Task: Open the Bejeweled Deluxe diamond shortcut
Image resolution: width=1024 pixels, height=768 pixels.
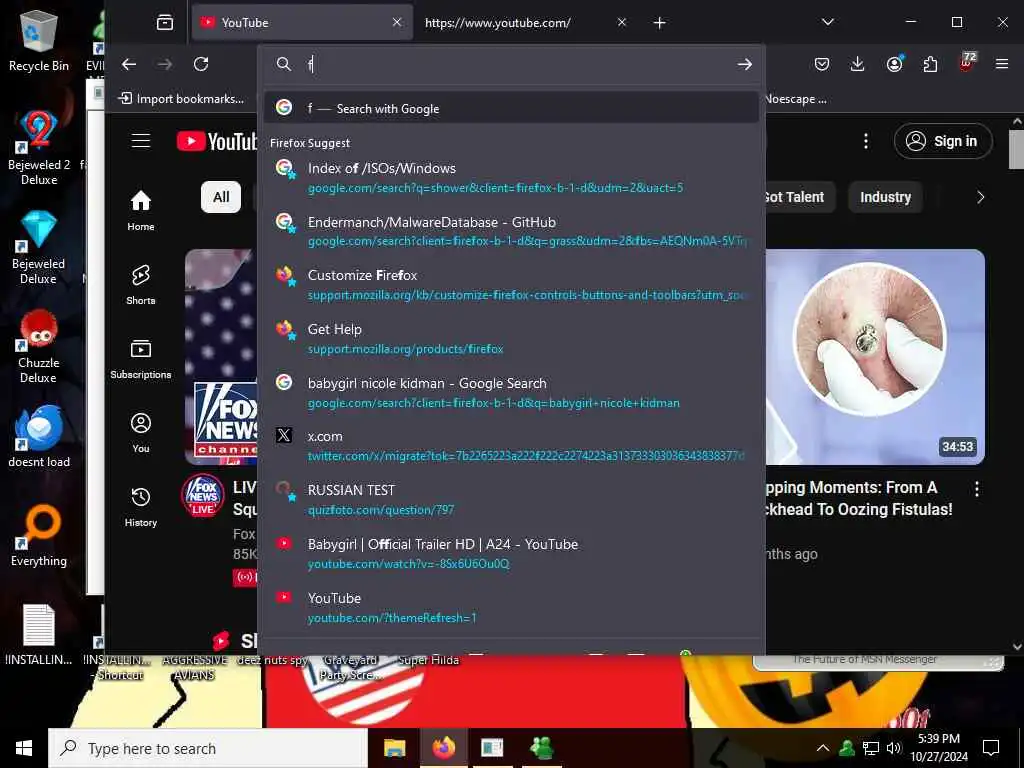Action: point(39,248)
